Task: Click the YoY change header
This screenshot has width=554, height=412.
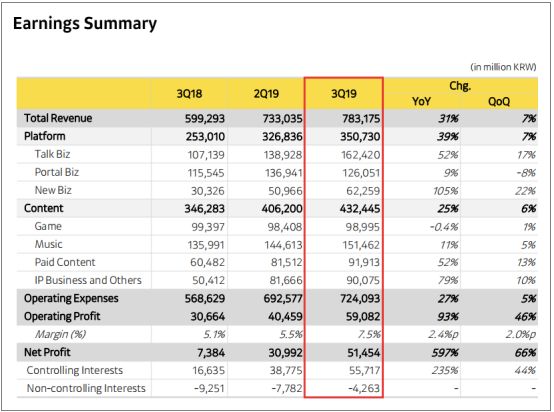Action: point(421,102)
